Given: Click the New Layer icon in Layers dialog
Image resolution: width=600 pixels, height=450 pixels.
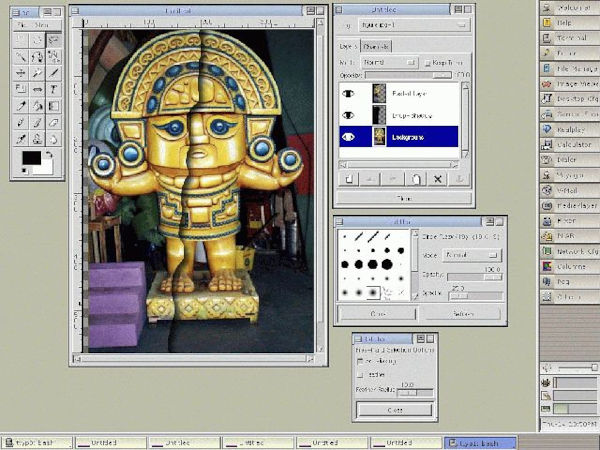Looking at the screenshot, I should tap(350, 178).
